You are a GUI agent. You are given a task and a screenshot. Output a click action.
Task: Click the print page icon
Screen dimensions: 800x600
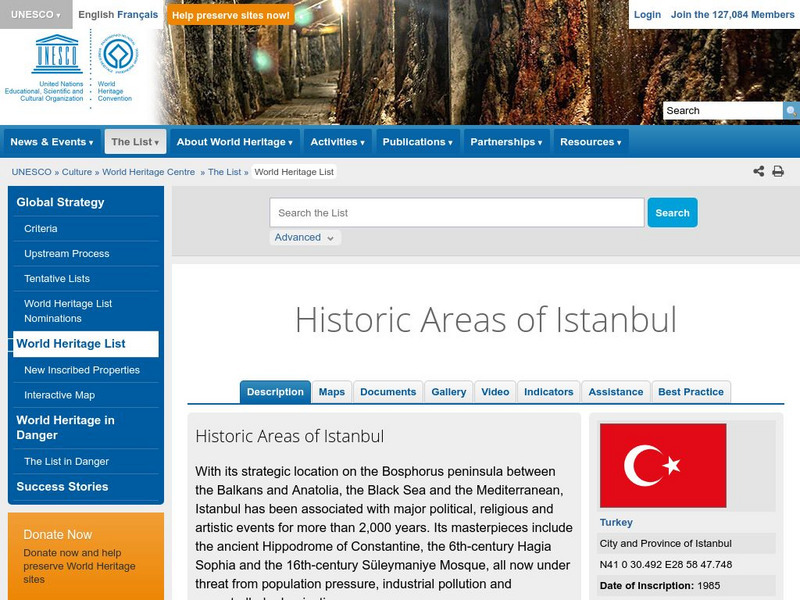(x=778, y=171)
